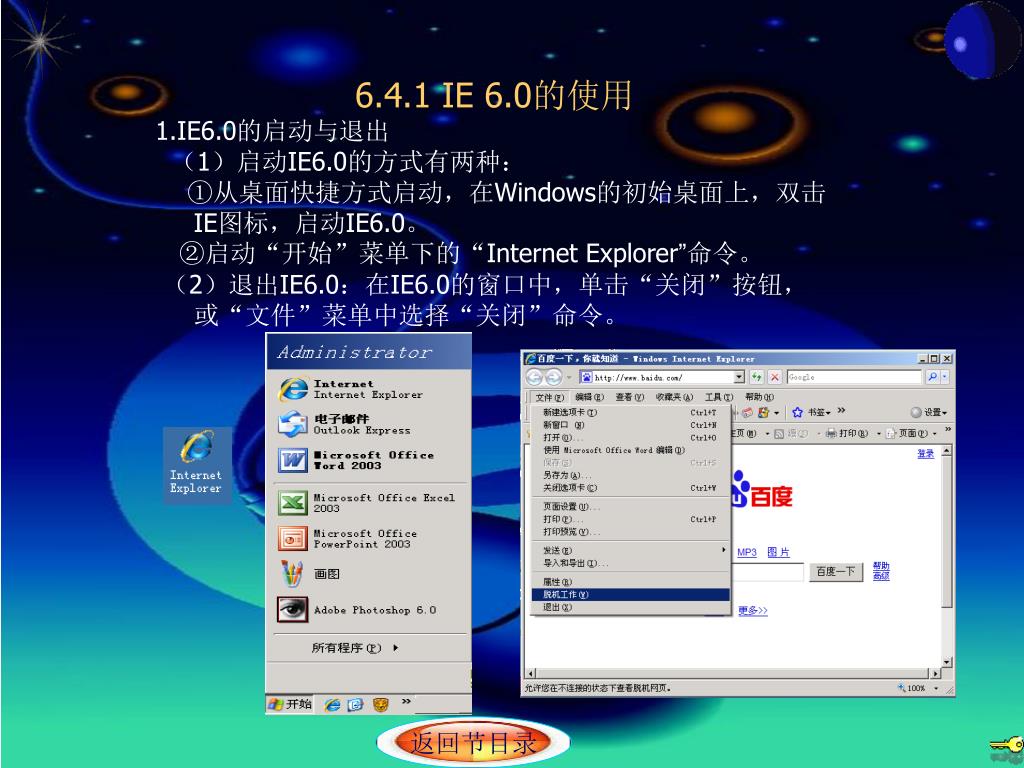
Task: Choose 新窗口(N) from the File menu
Action: (x=630, y=425)
